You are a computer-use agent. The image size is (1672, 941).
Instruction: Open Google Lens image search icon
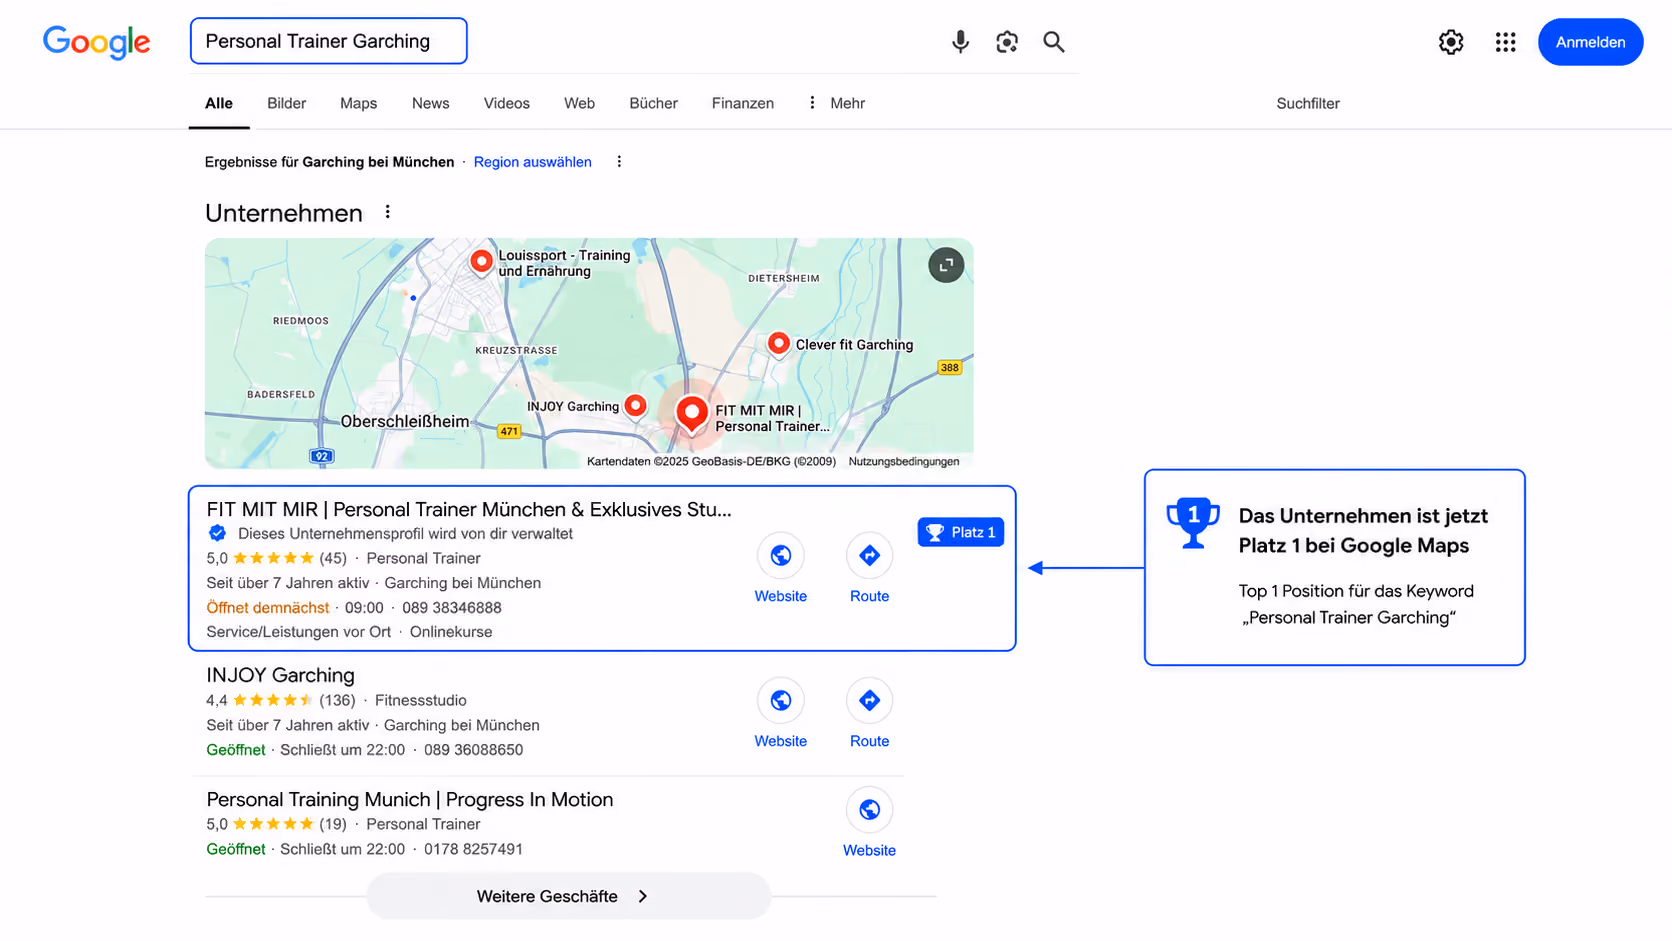coord(1007,42)
